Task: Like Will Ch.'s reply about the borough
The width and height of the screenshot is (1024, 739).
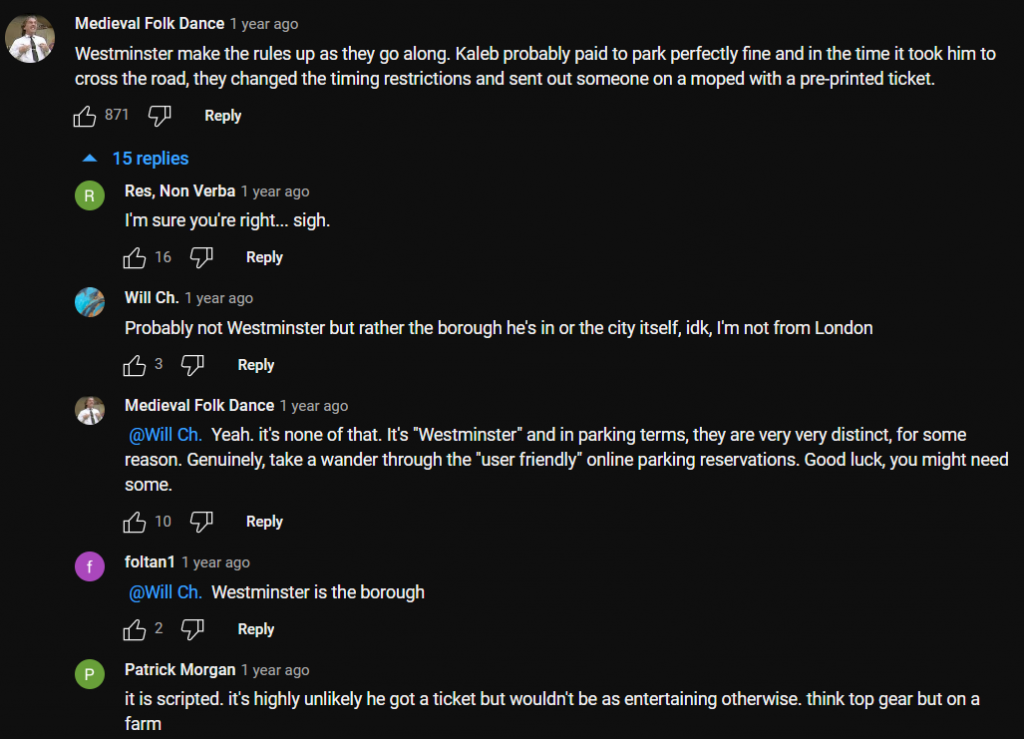Action: coord(135,366)
